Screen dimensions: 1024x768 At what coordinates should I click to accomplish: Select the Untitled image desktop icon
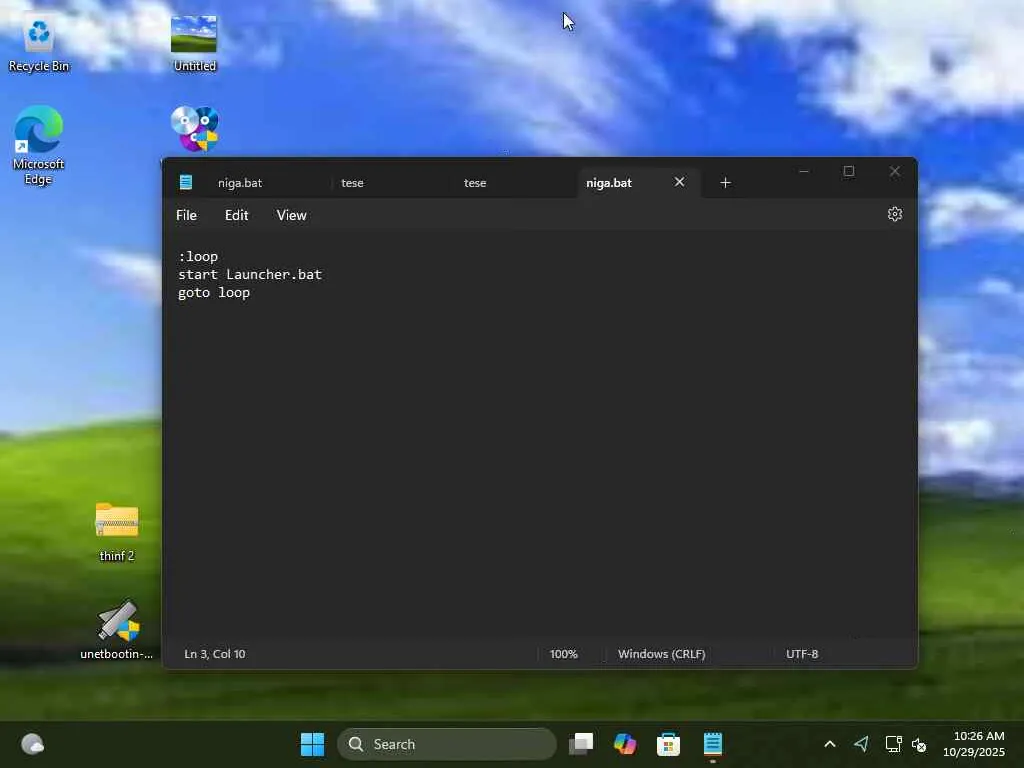click(194, 44)
